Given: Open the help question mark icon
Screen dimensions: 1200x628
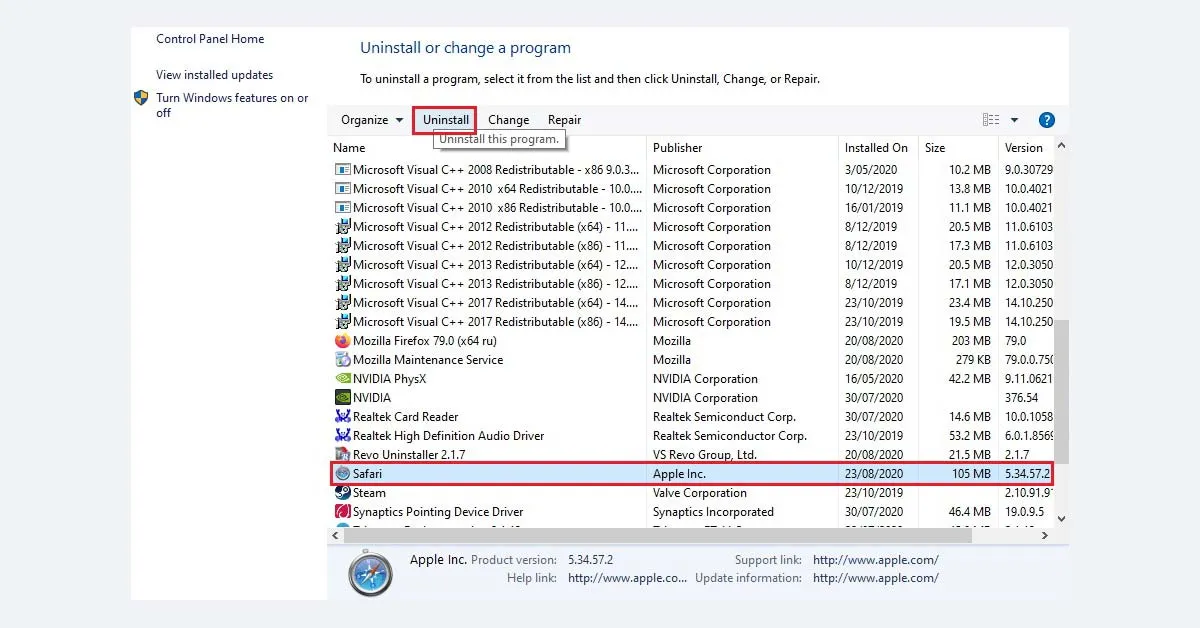Looking at the screenshot, I should click(1047, 120).
